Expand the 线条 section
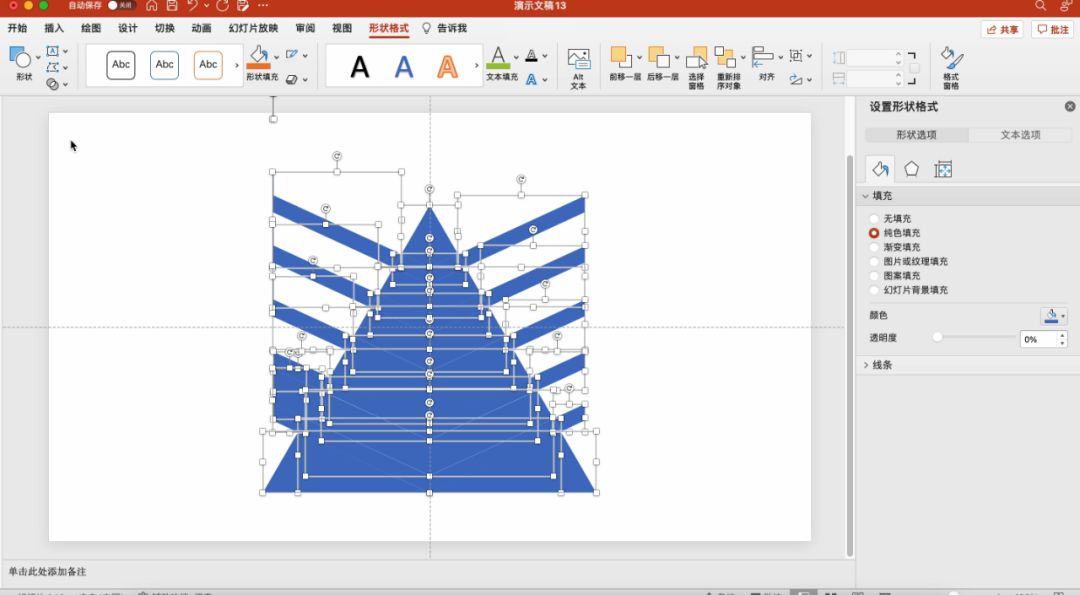The width and height of the screenshot is (1080, 595). (866, 365)
